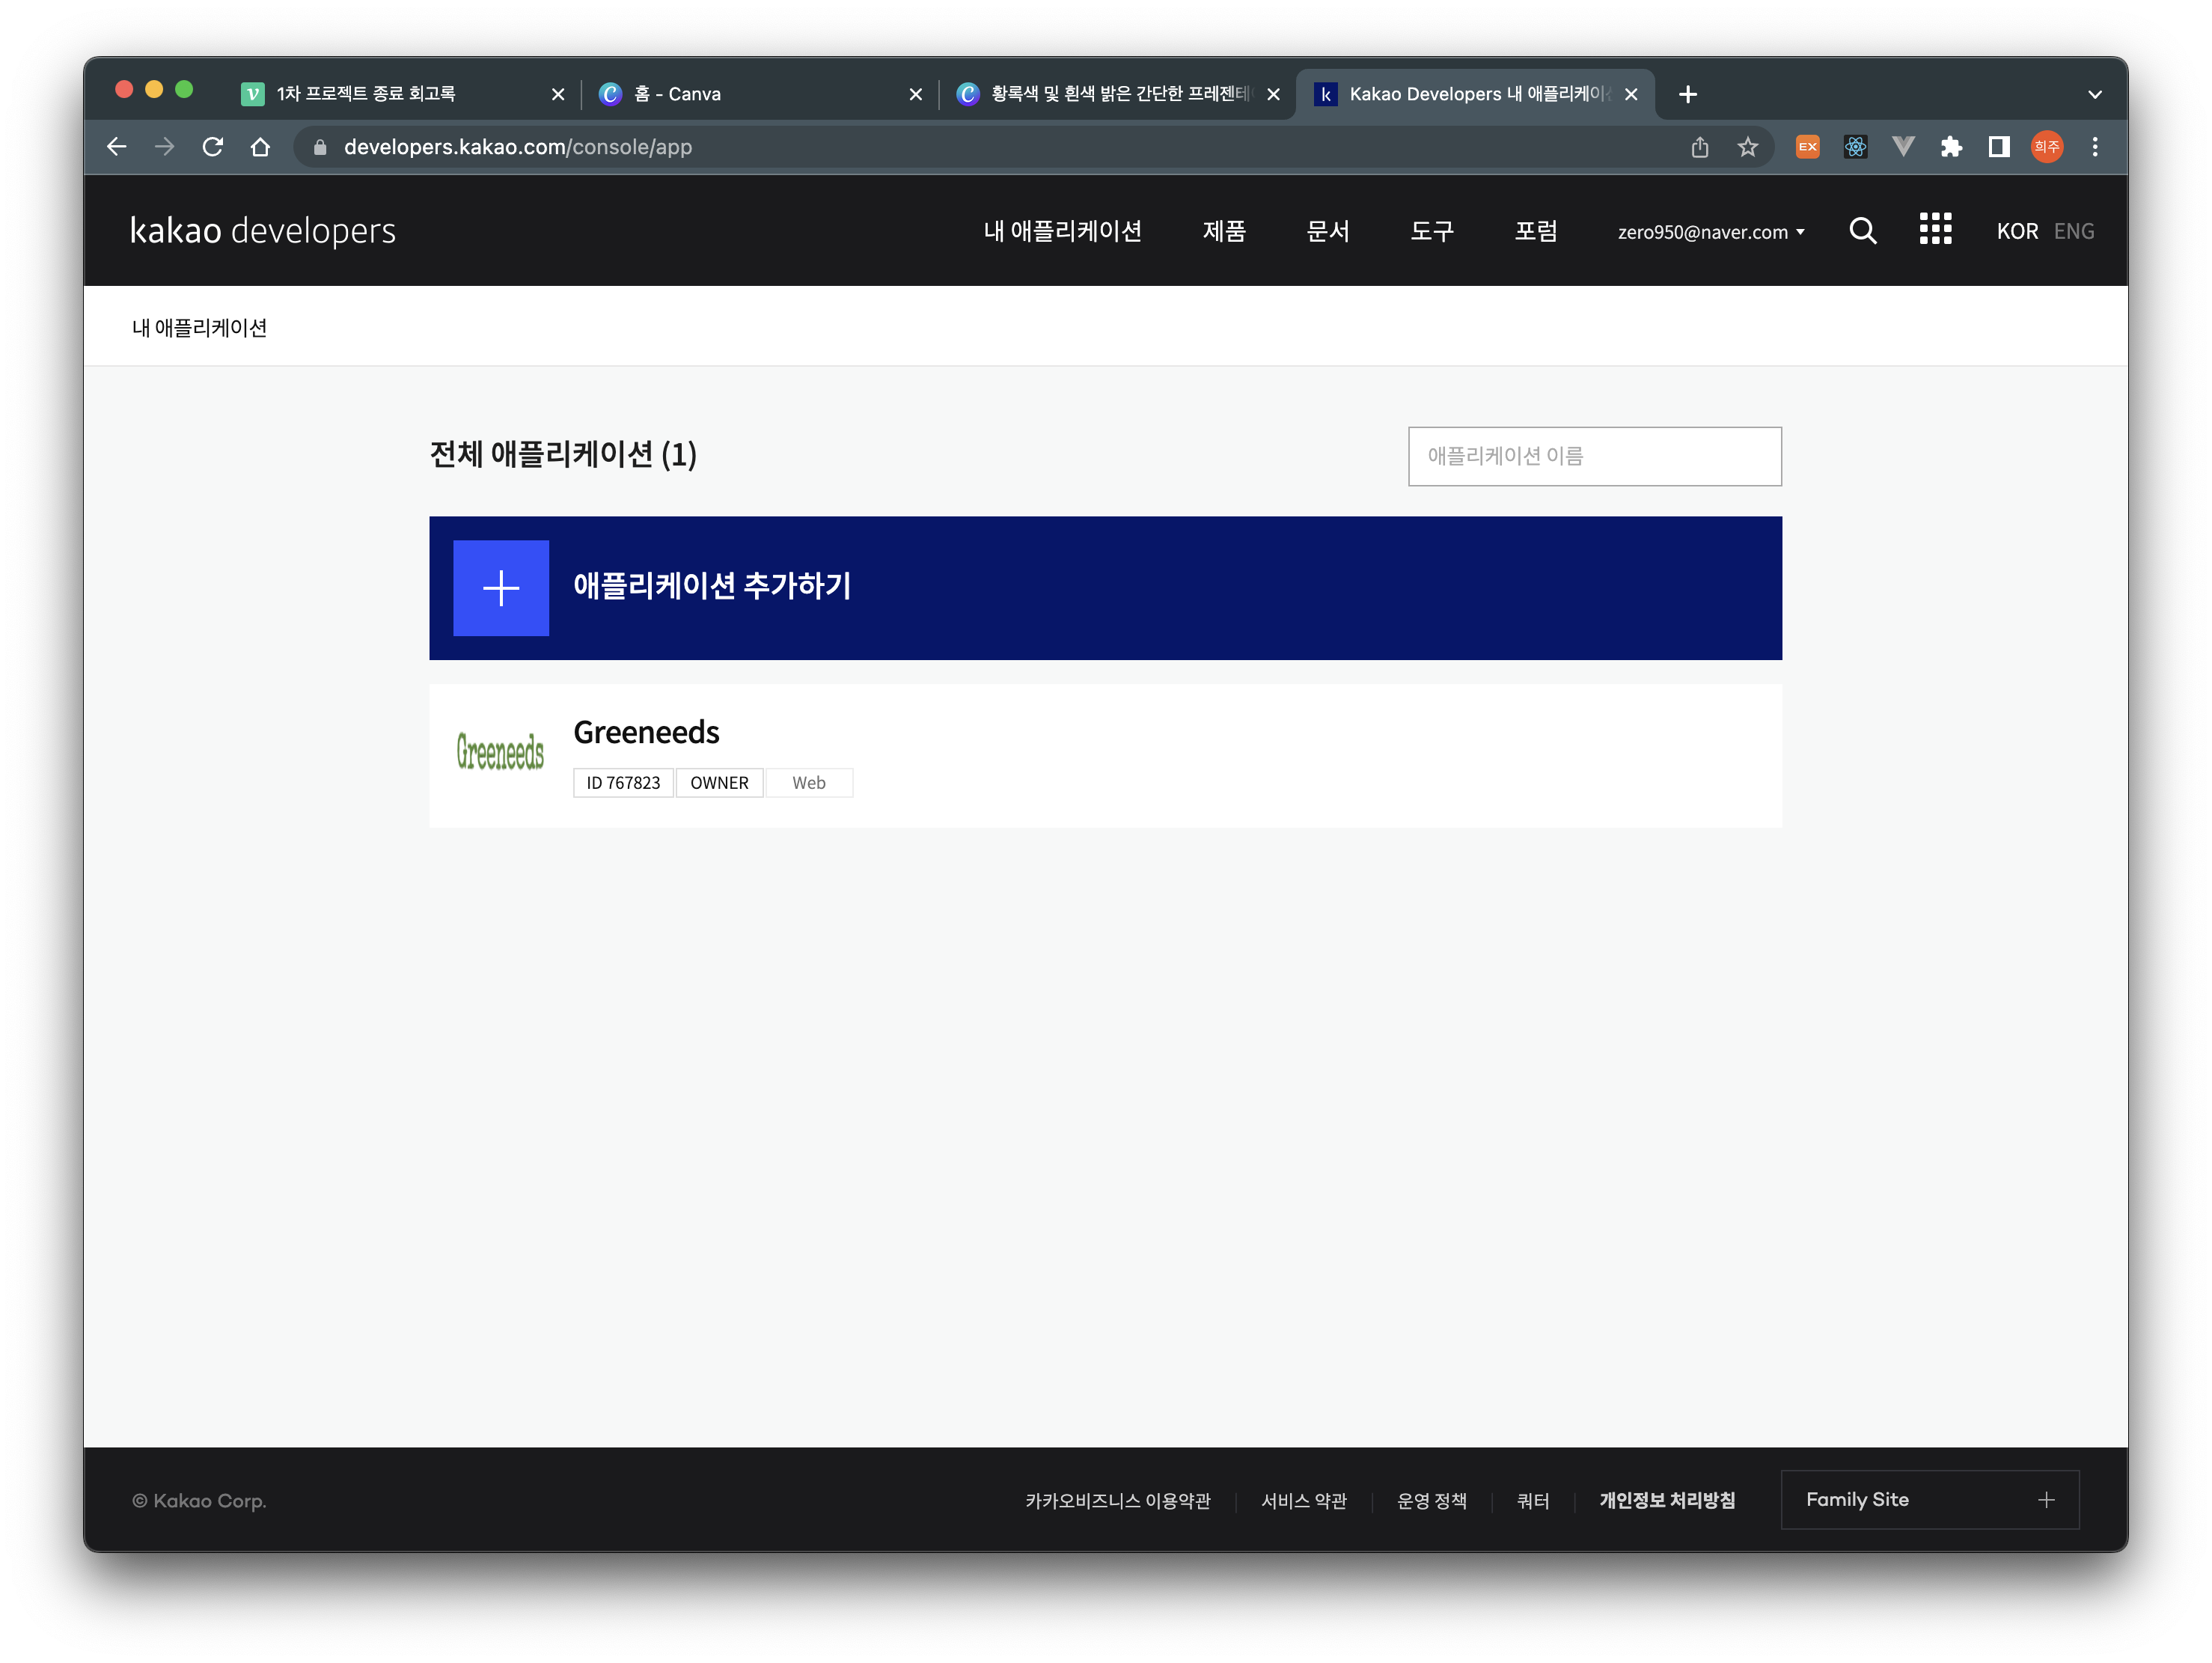Open the orange EX extension
2212x1663 pixels.
click(x=1807, y=147)
